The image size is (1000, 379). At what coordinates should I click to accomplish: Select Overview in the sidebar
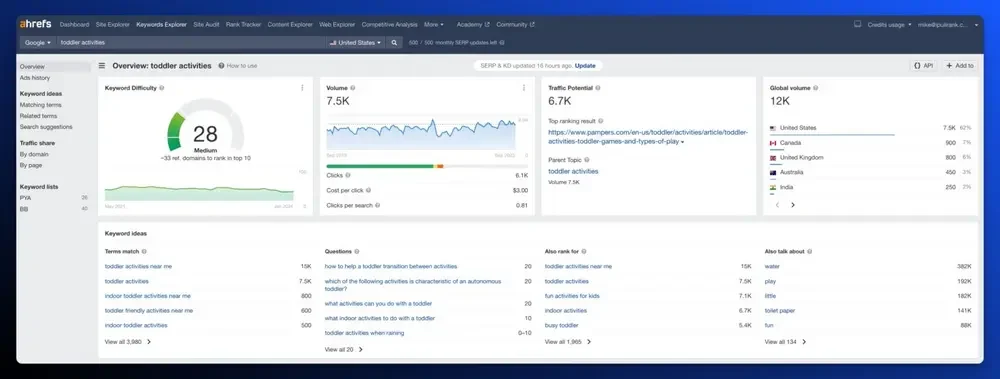click(x=54, y=66)
